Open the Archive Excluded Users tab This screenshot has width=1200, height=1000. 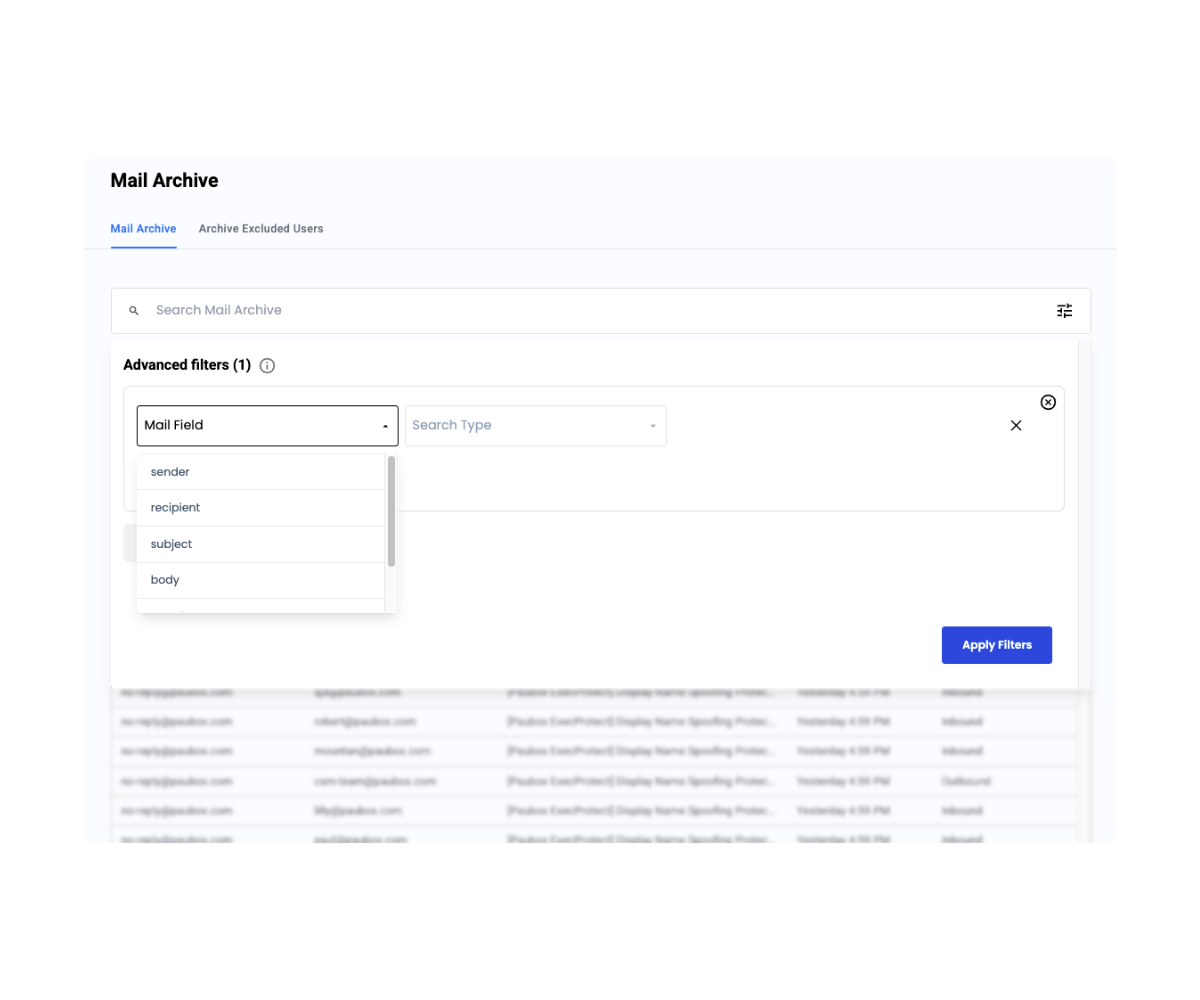pyautogui.click(x=261, y=229)
